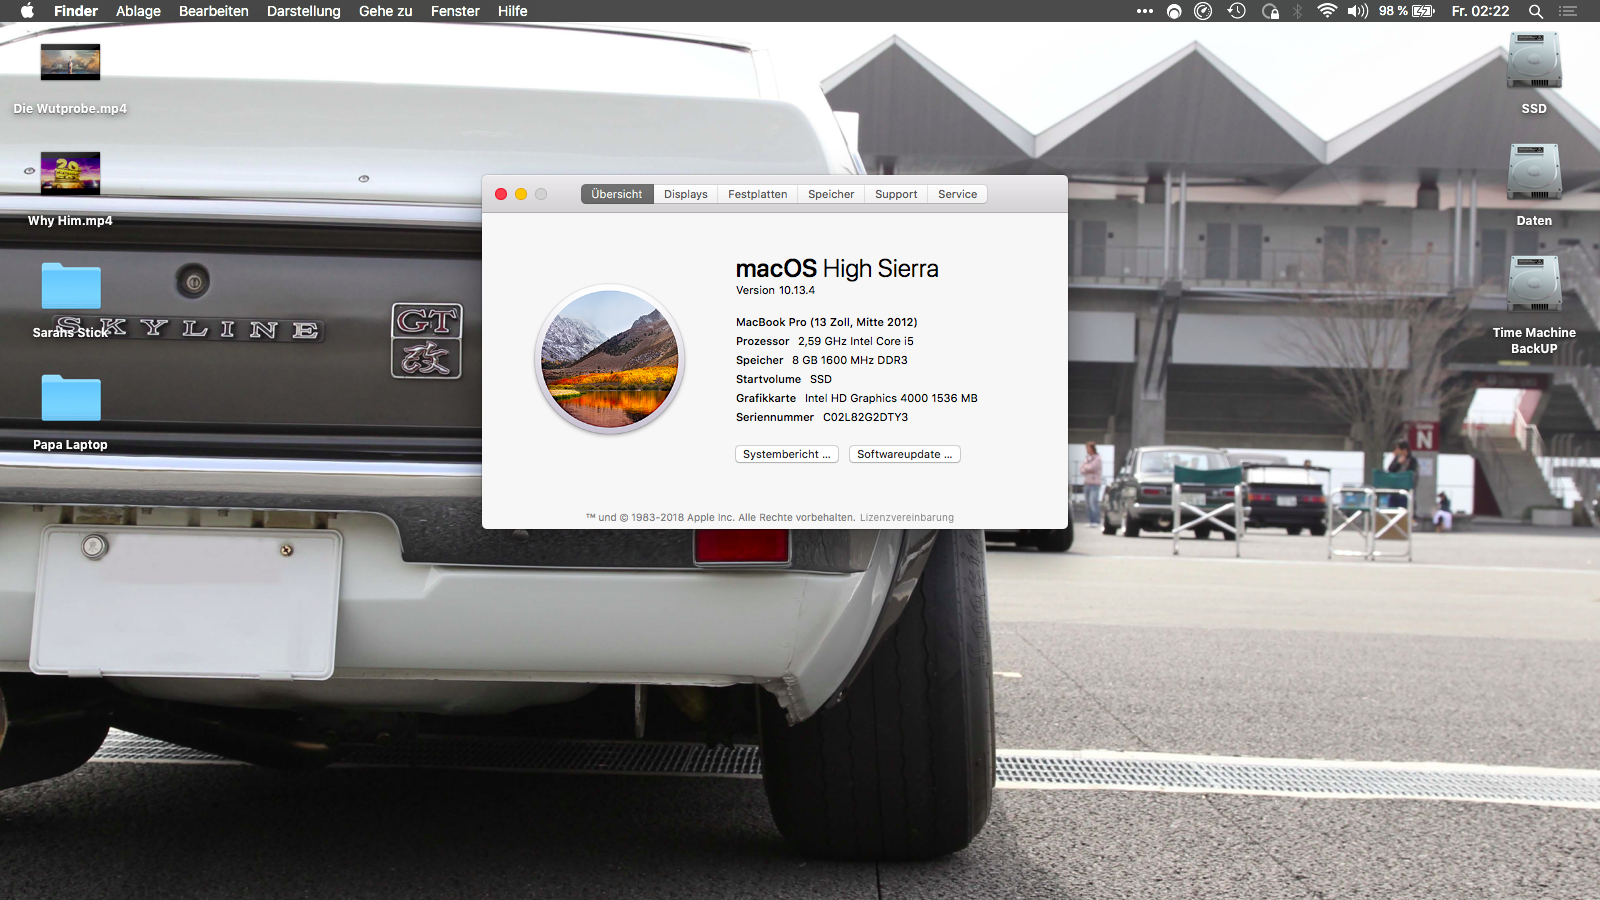Open the Lizenzvereinbarung link
Screen dimensions: 1600x900
tap(907, 518)
